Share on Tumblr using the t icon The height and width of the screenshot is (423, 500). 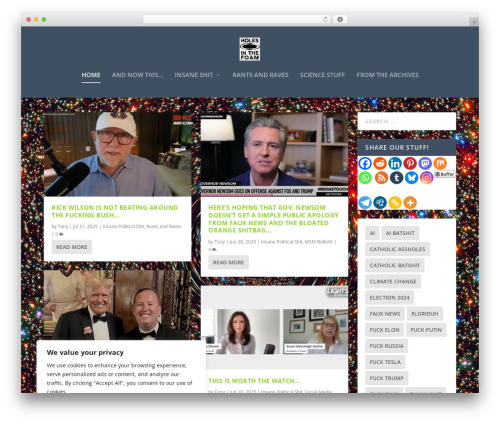396,178
